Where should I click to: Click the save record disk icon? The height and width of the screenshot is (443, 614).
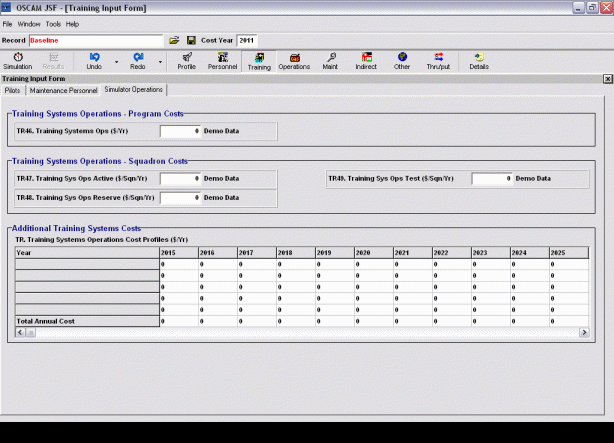[191, 40]
